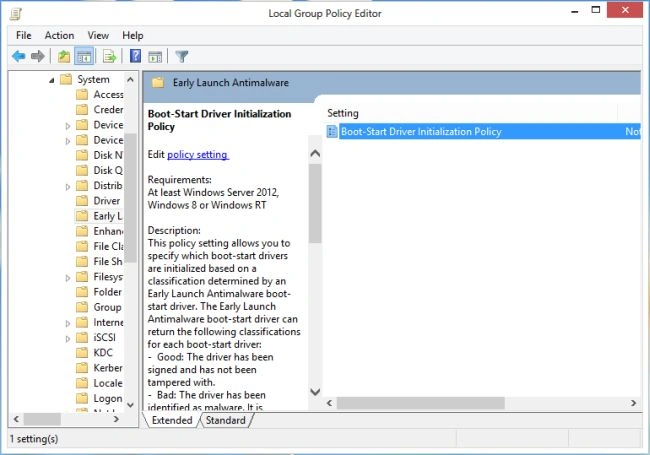Image resolution: width=650 pixels, height=455 pixels.
Task: Click the Forward arrow toolbar button
Action: (x=38, y=56)
